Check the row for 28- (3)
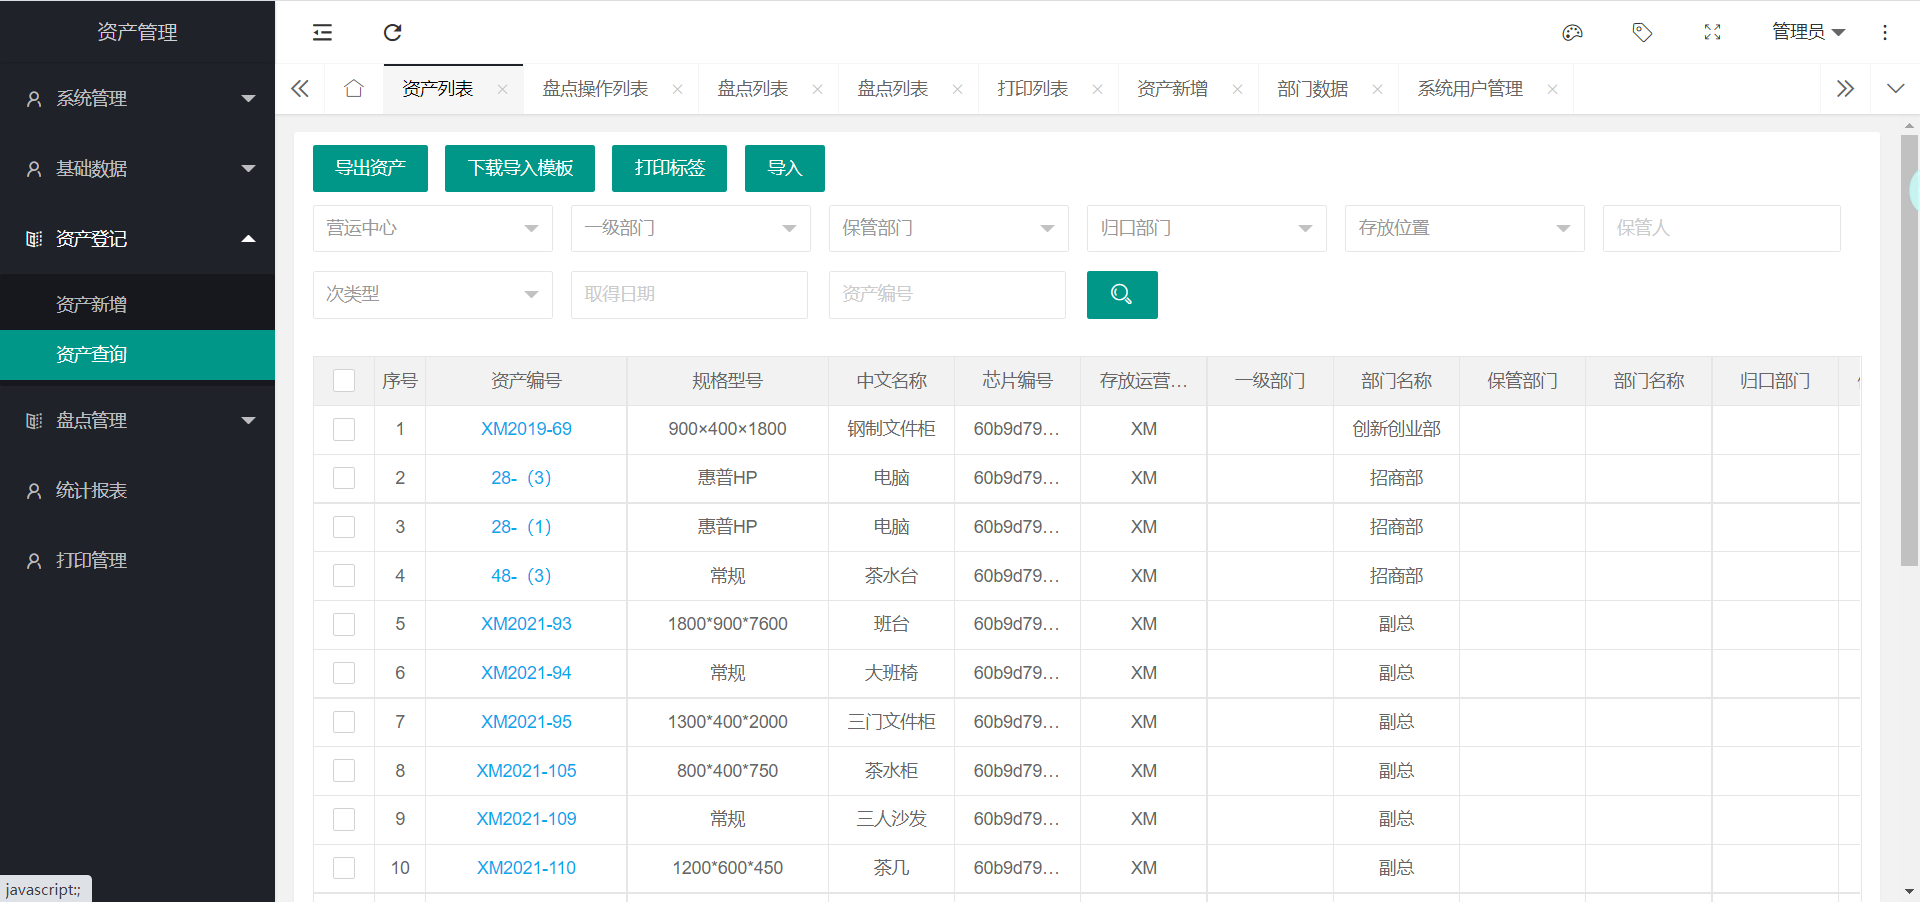The width and height of the screenshot is (1920, 902). tap(344, 478)
